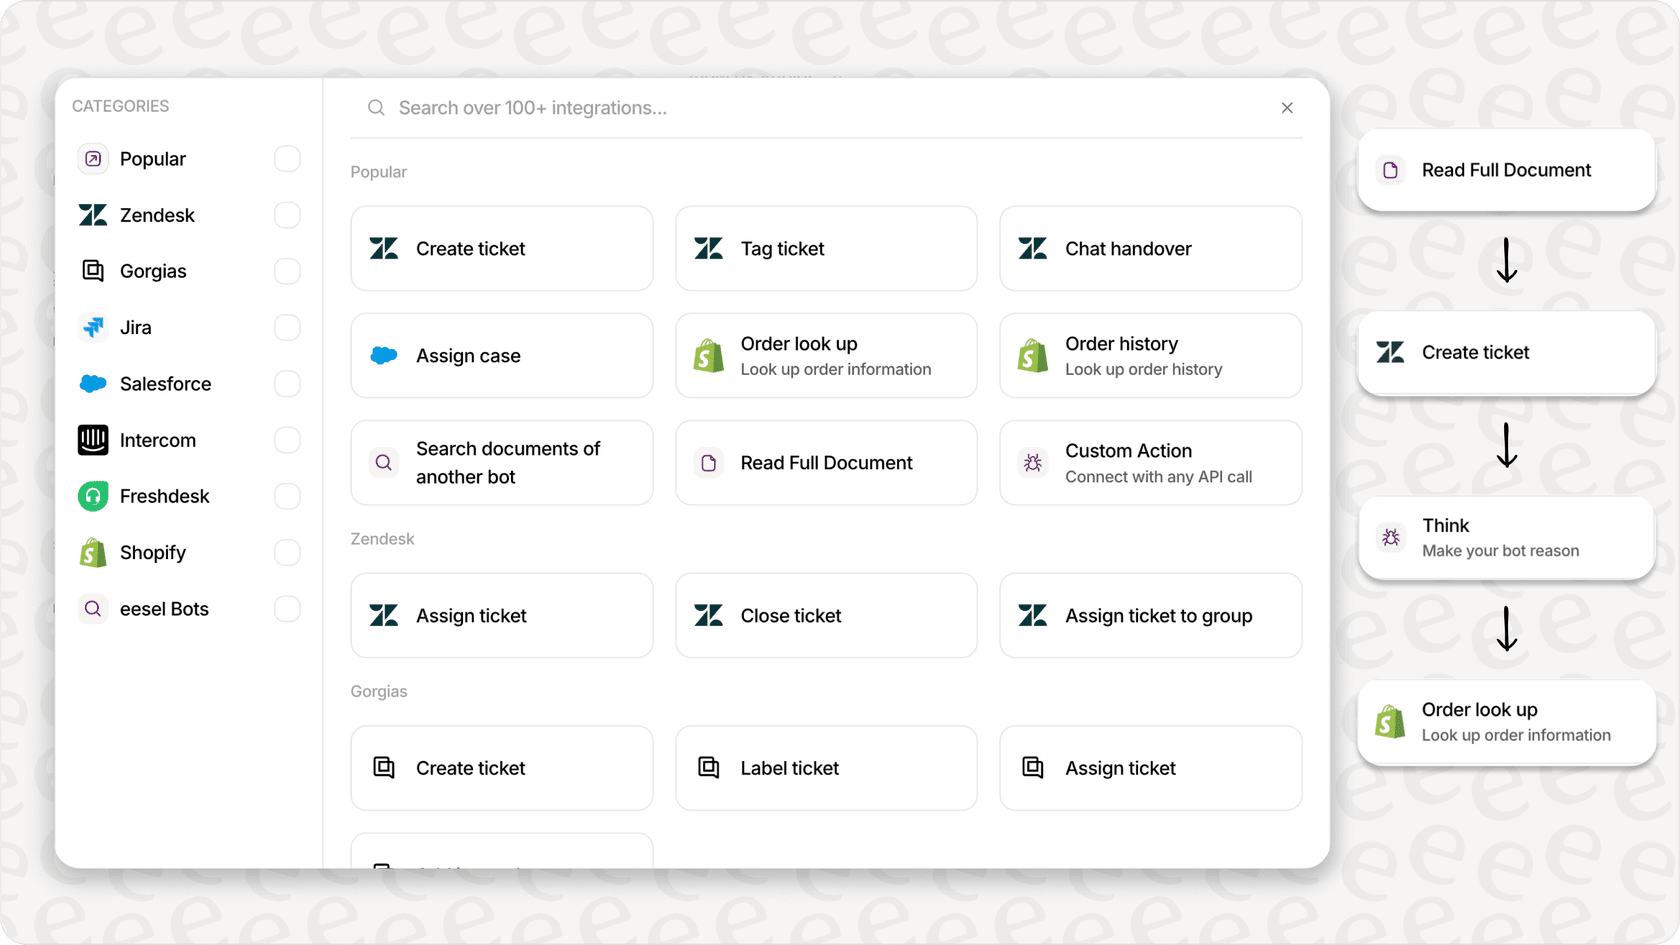Click the Zendesk logo in categories

(x=93, y=215)
